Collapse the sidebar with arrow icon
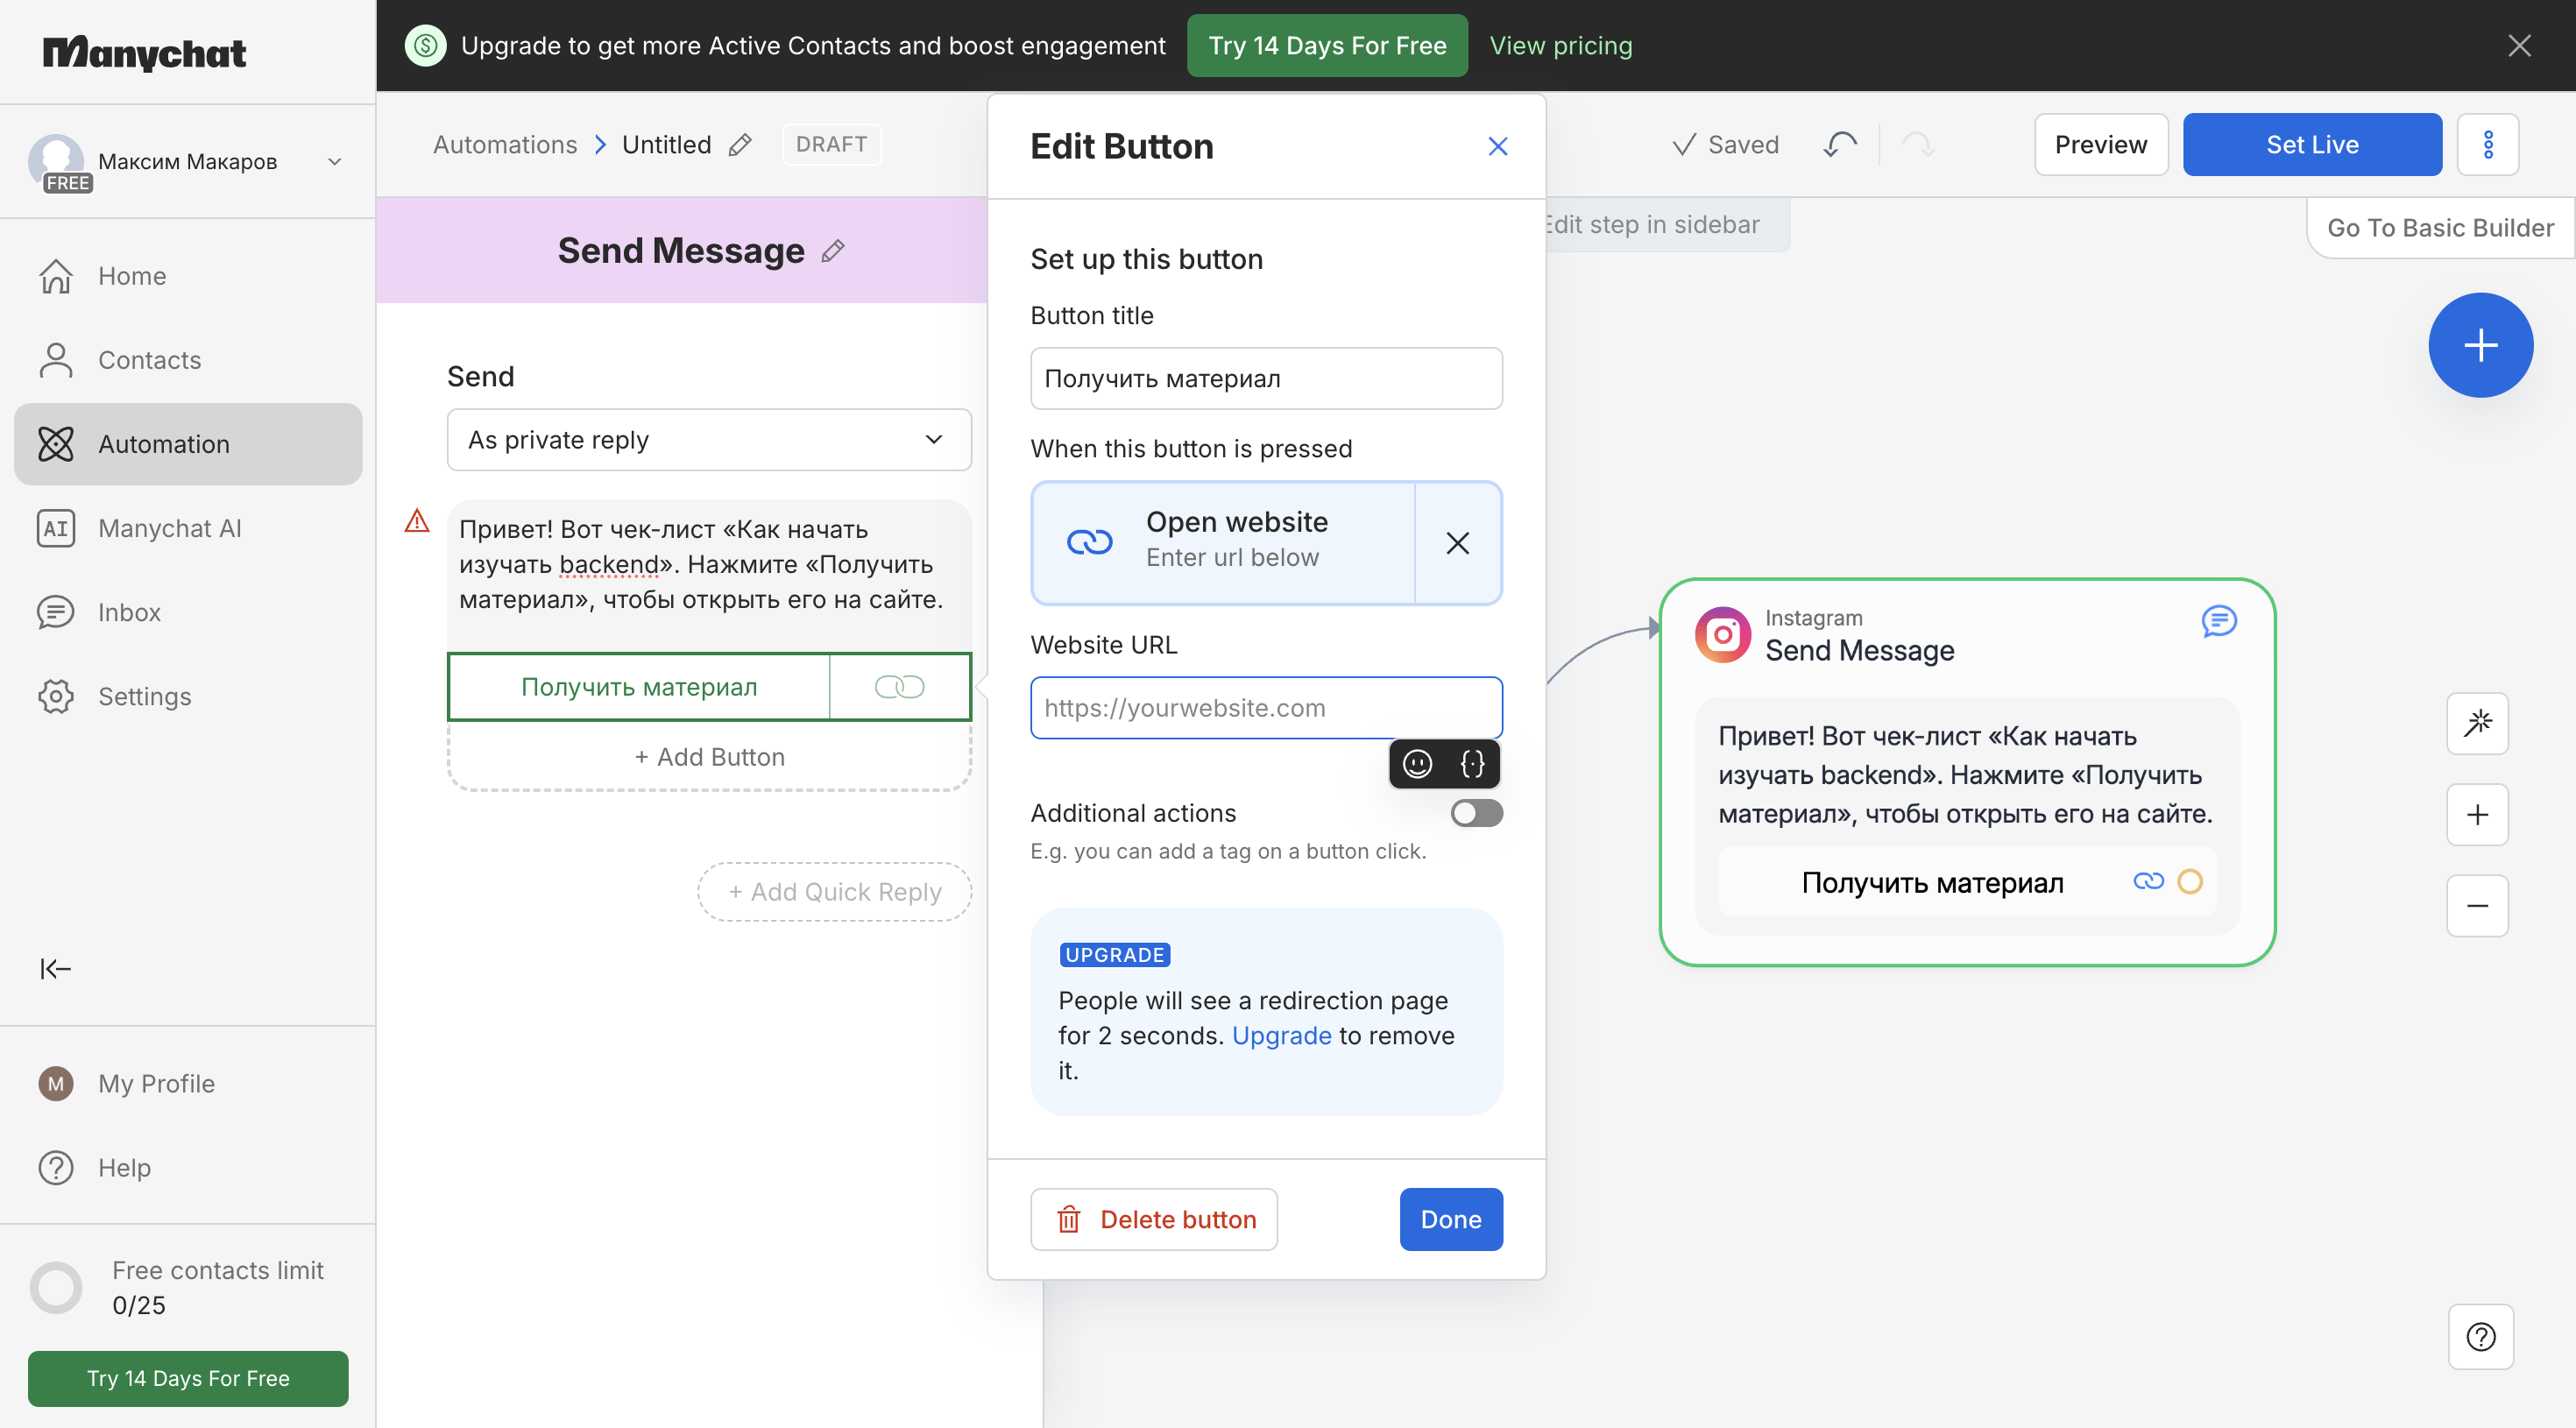 click(x=55, y=967)
